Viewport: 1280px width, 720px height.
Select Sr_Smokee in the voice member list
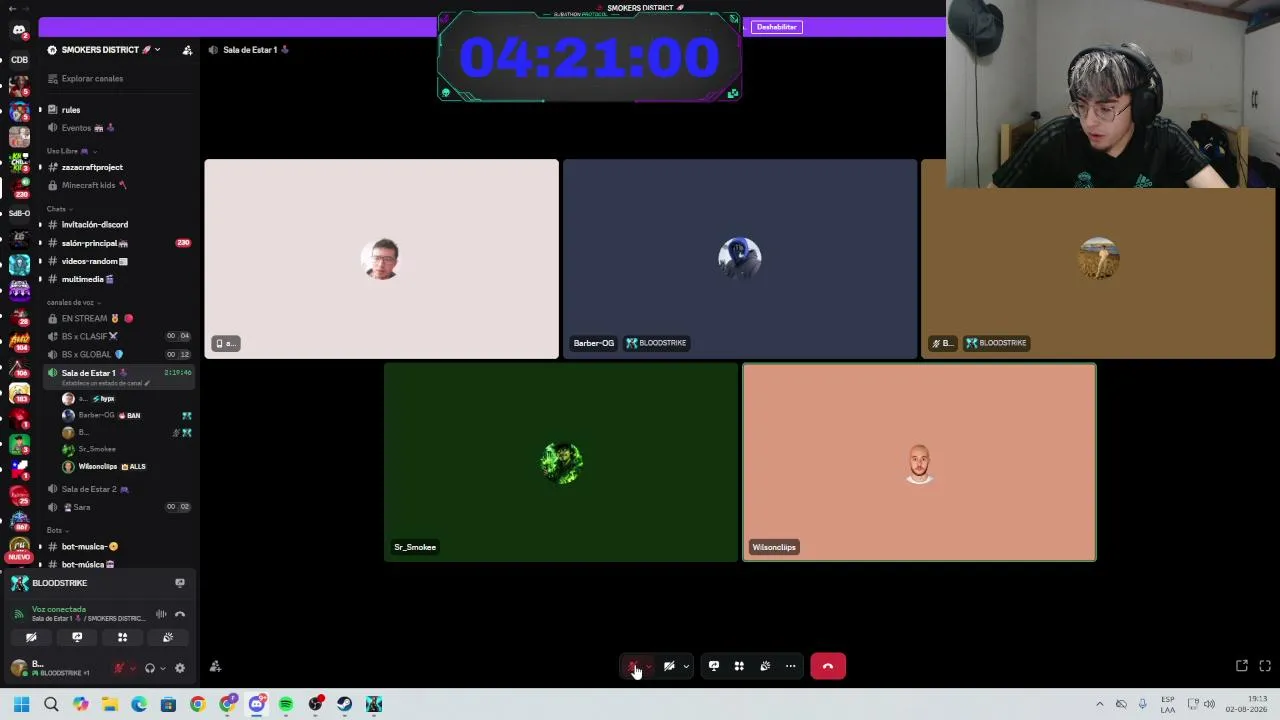pyautogui.click(x=126, y=449)
